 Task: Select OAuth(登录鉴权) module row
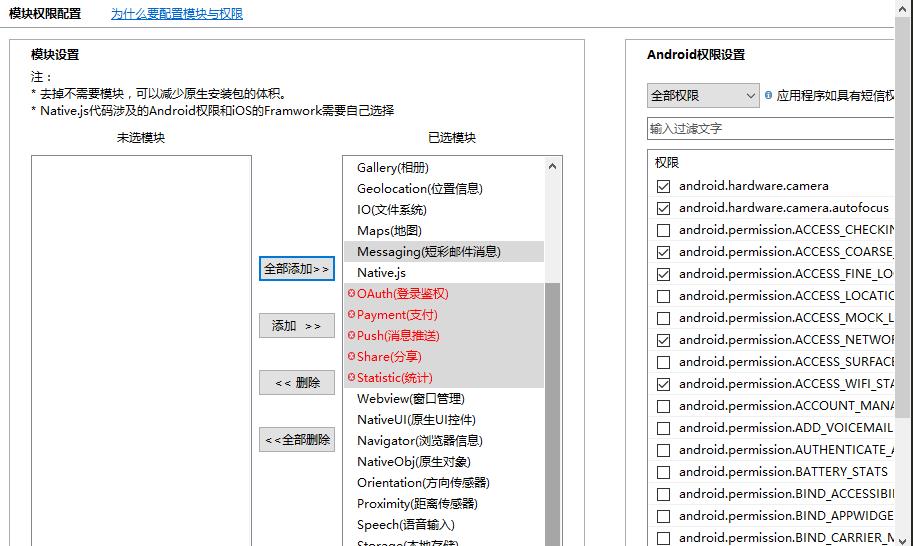click(444, 293)
